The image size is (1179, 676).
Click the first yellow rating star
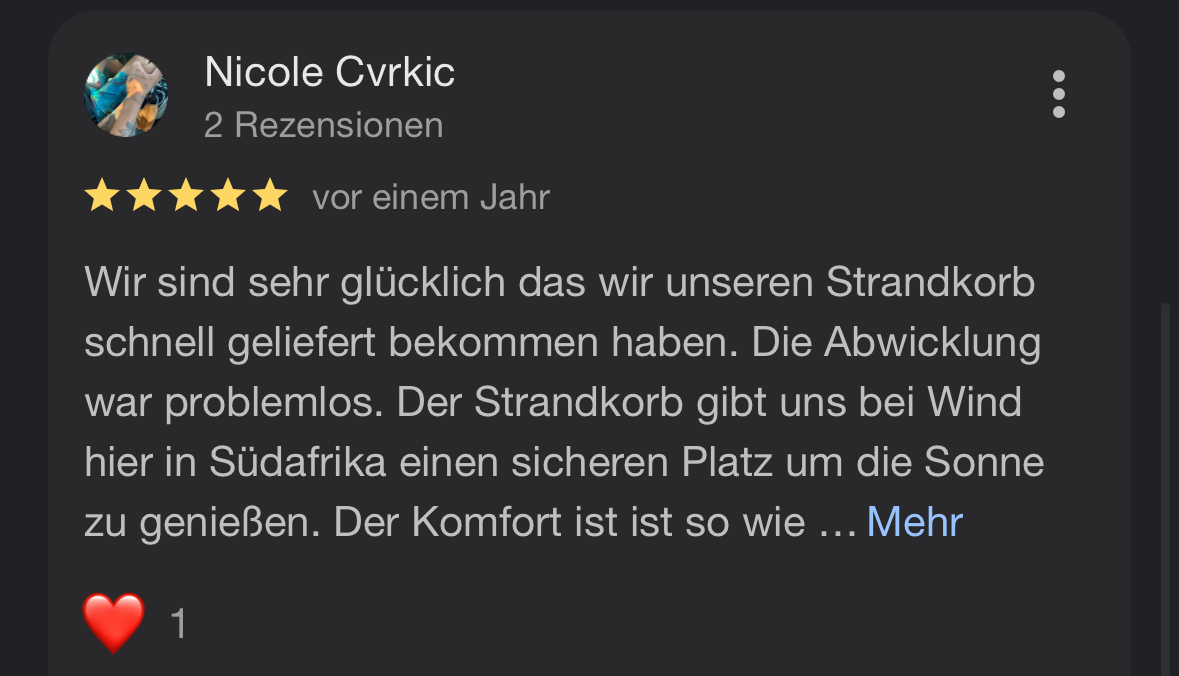coord(102,196)
